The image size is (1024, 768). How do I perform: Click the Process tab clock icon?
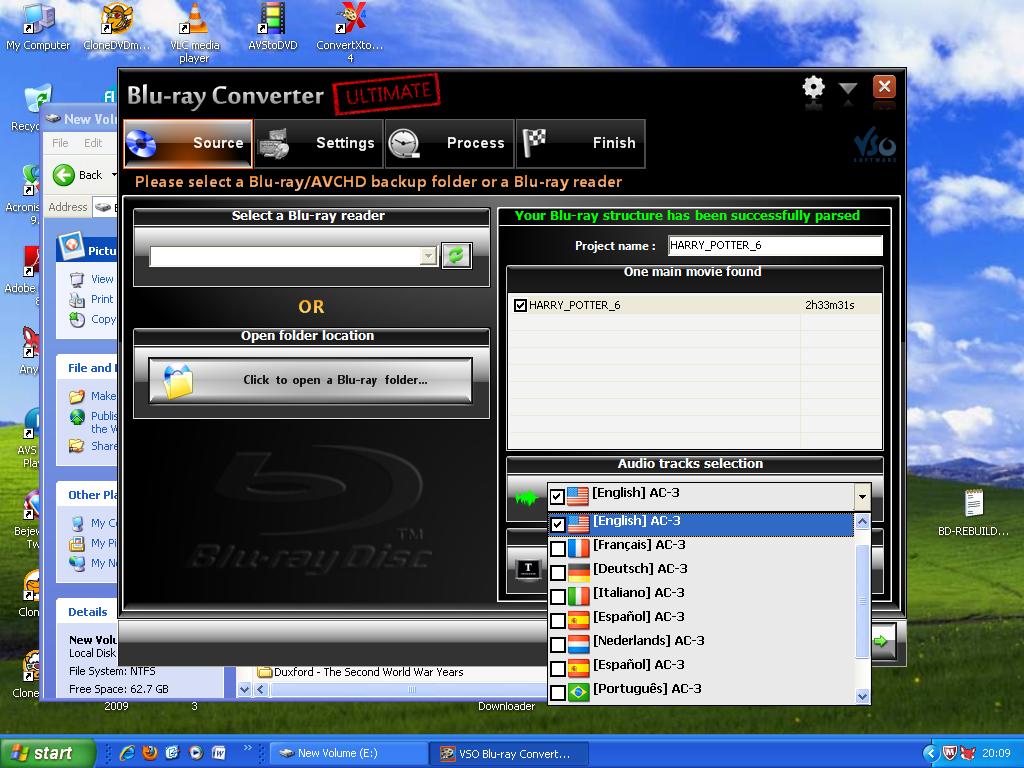pos(404,144)
